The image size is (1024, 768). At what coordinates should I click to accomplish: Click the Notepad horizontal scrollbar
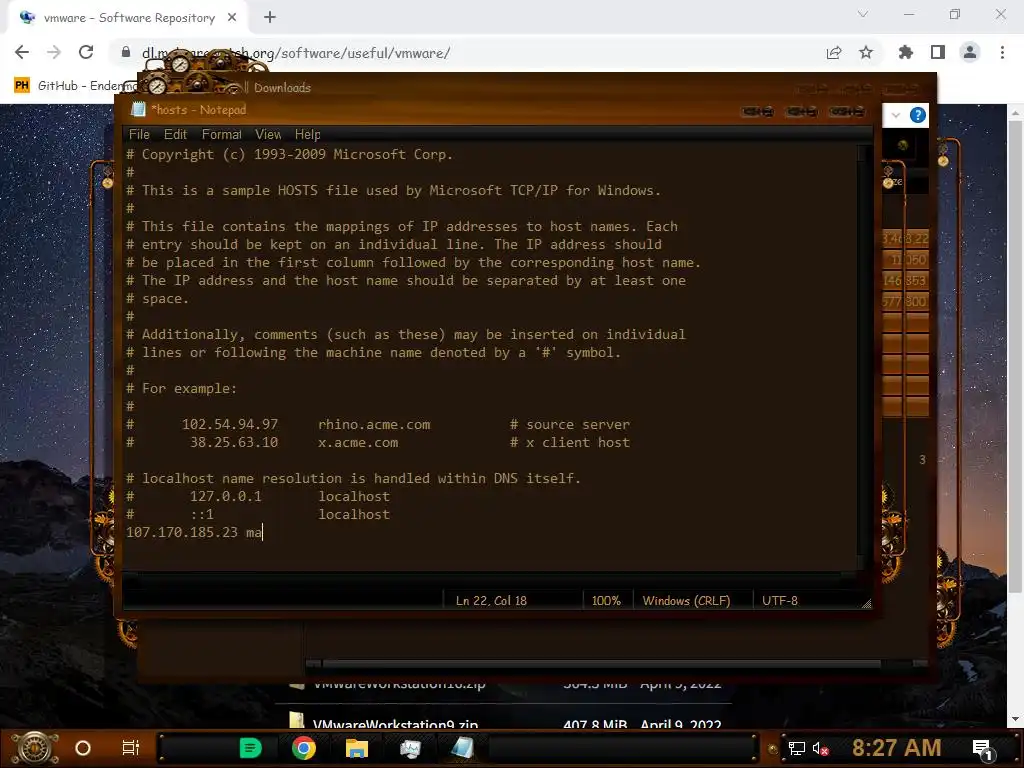pyautogui.click(x=490, y=577)
